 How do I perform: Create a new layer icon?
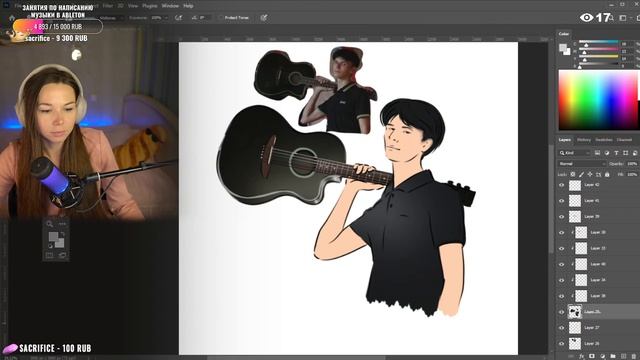[x=623, y=356]
